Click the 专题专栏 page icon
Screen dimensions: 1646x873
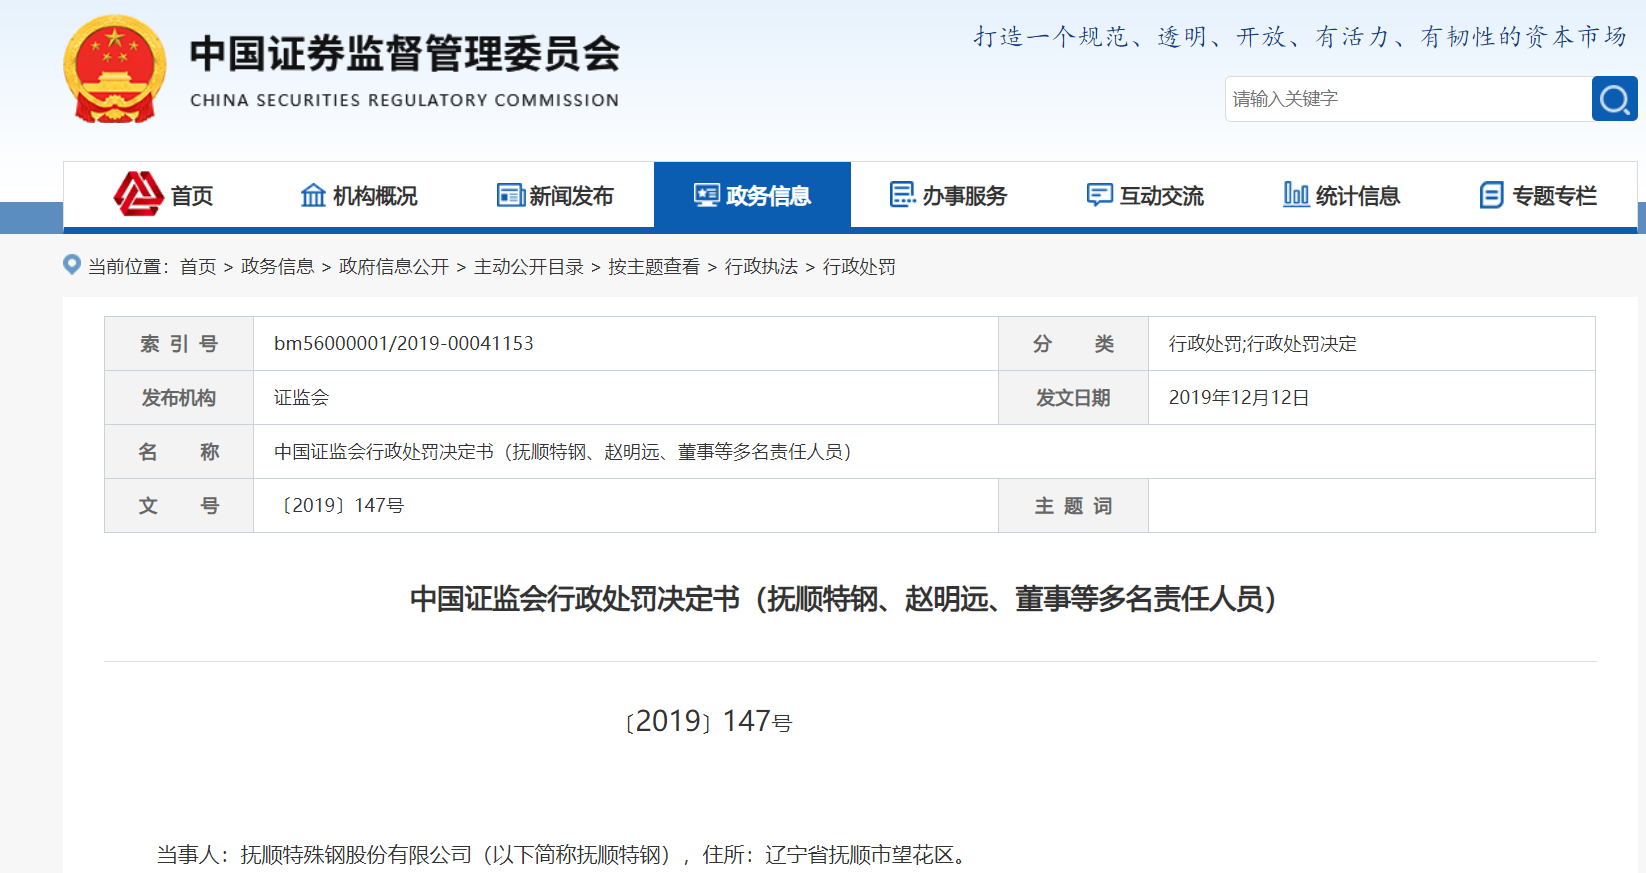pyautogui.click(x=1491, y=195)
